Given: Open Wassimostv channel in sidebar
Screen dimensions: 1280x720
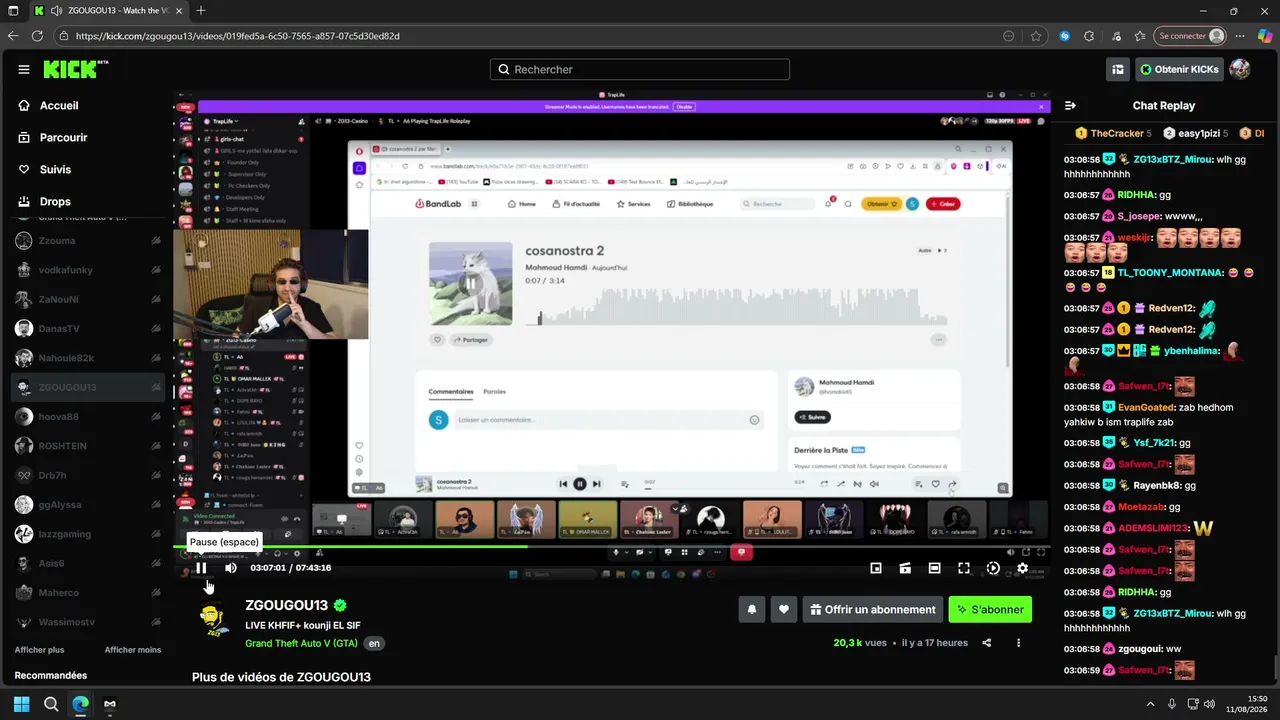Looking at the screenshot, I should pyautogui.click(x=87, y=622).
